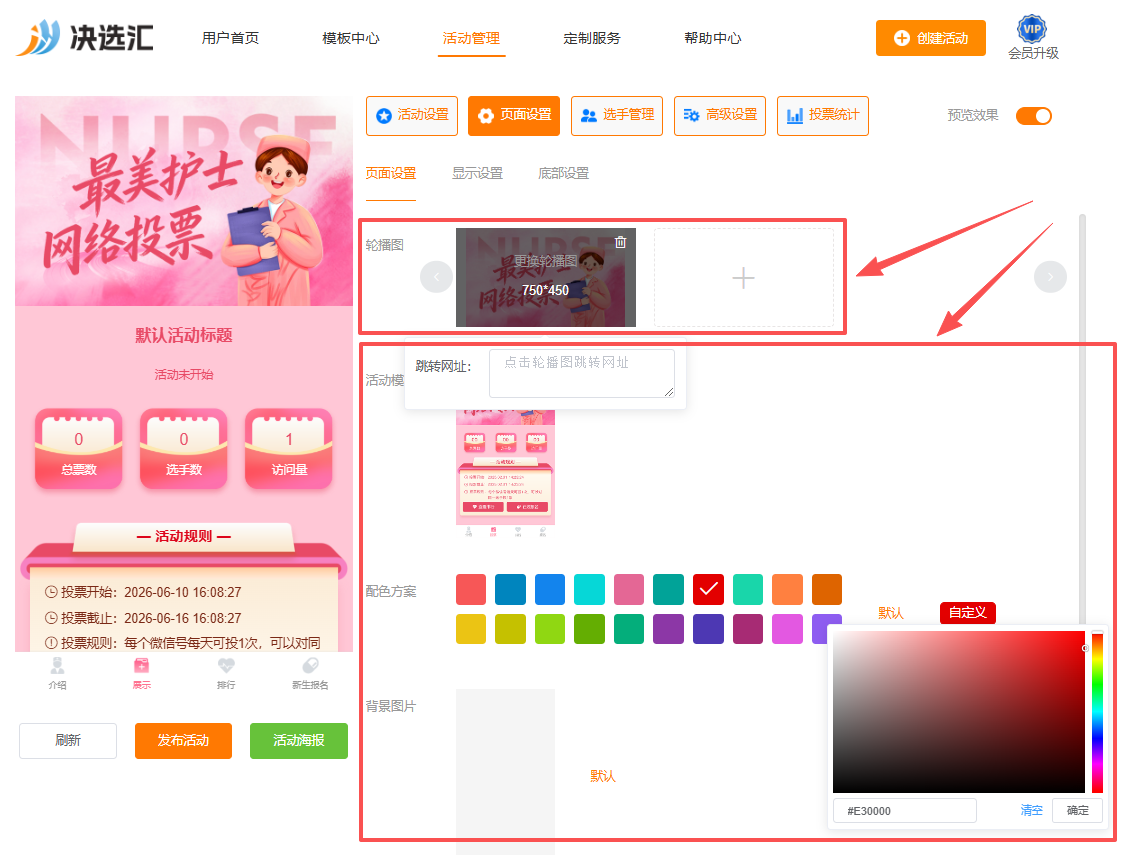Open 帮助中心 in top navigation
The height and width of the screenshot is (855, 1138).
tap(713, 38)
